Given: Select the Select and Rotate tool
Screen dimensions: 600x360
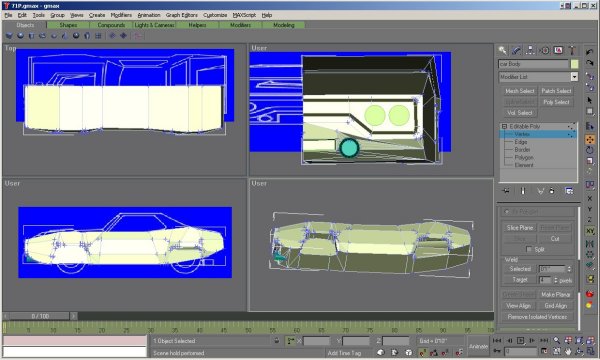Looking at the screenshot, I should tap(590, 150).
